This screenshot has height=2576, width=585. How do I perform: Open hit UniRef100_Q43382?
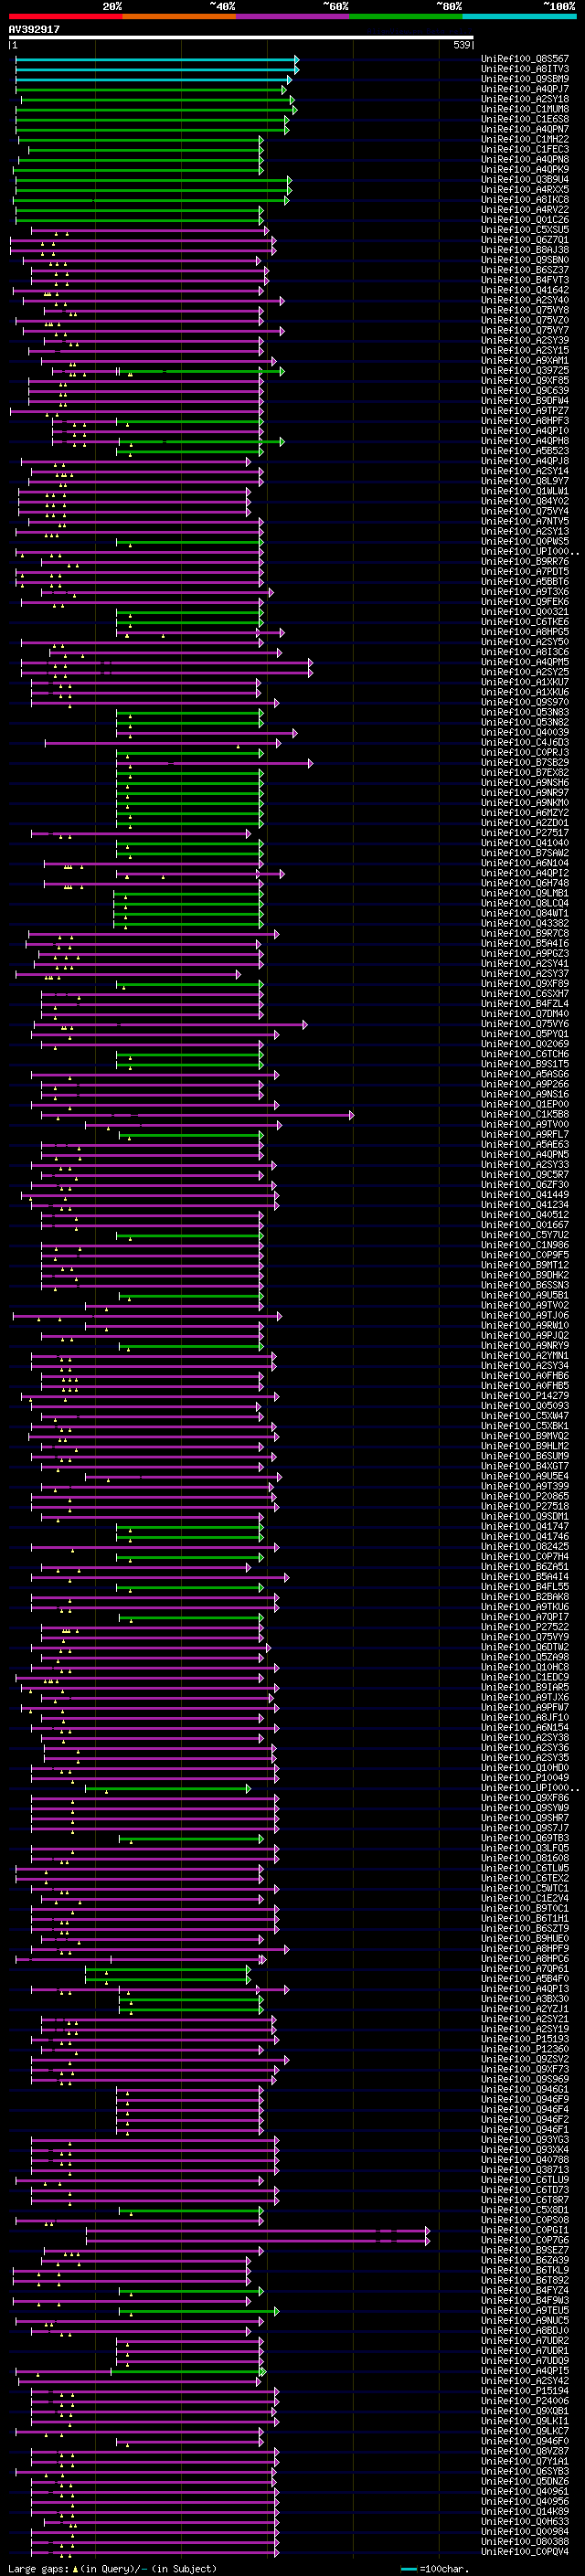[x=525, y=924]
